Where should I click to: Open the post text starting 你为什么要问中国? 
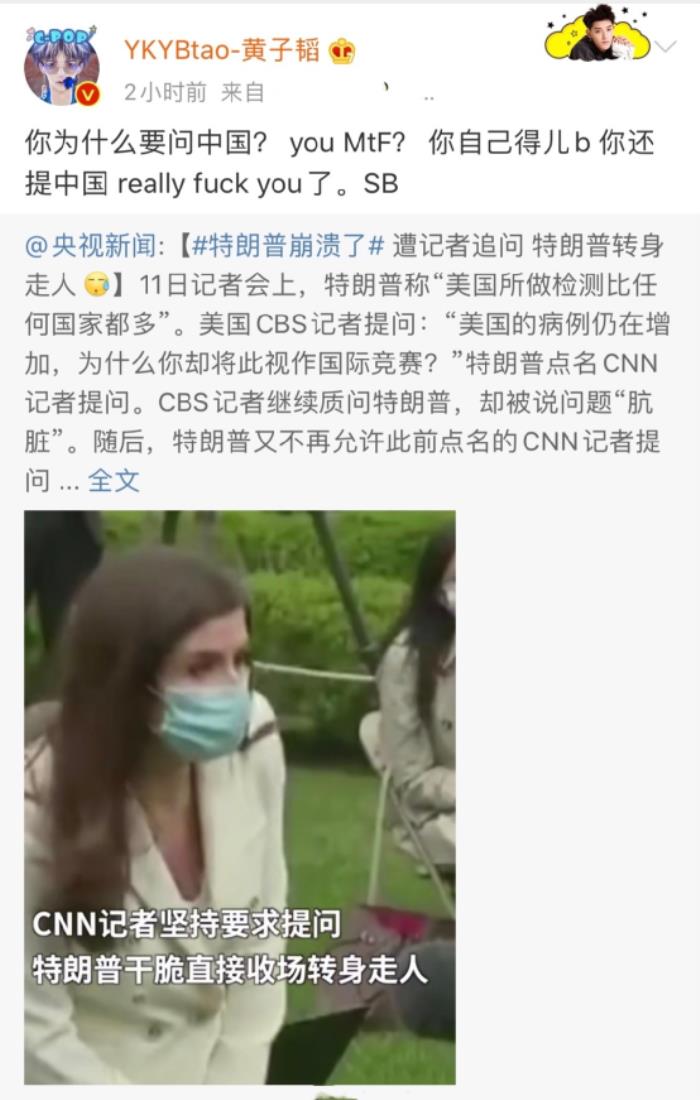point(339,163)
